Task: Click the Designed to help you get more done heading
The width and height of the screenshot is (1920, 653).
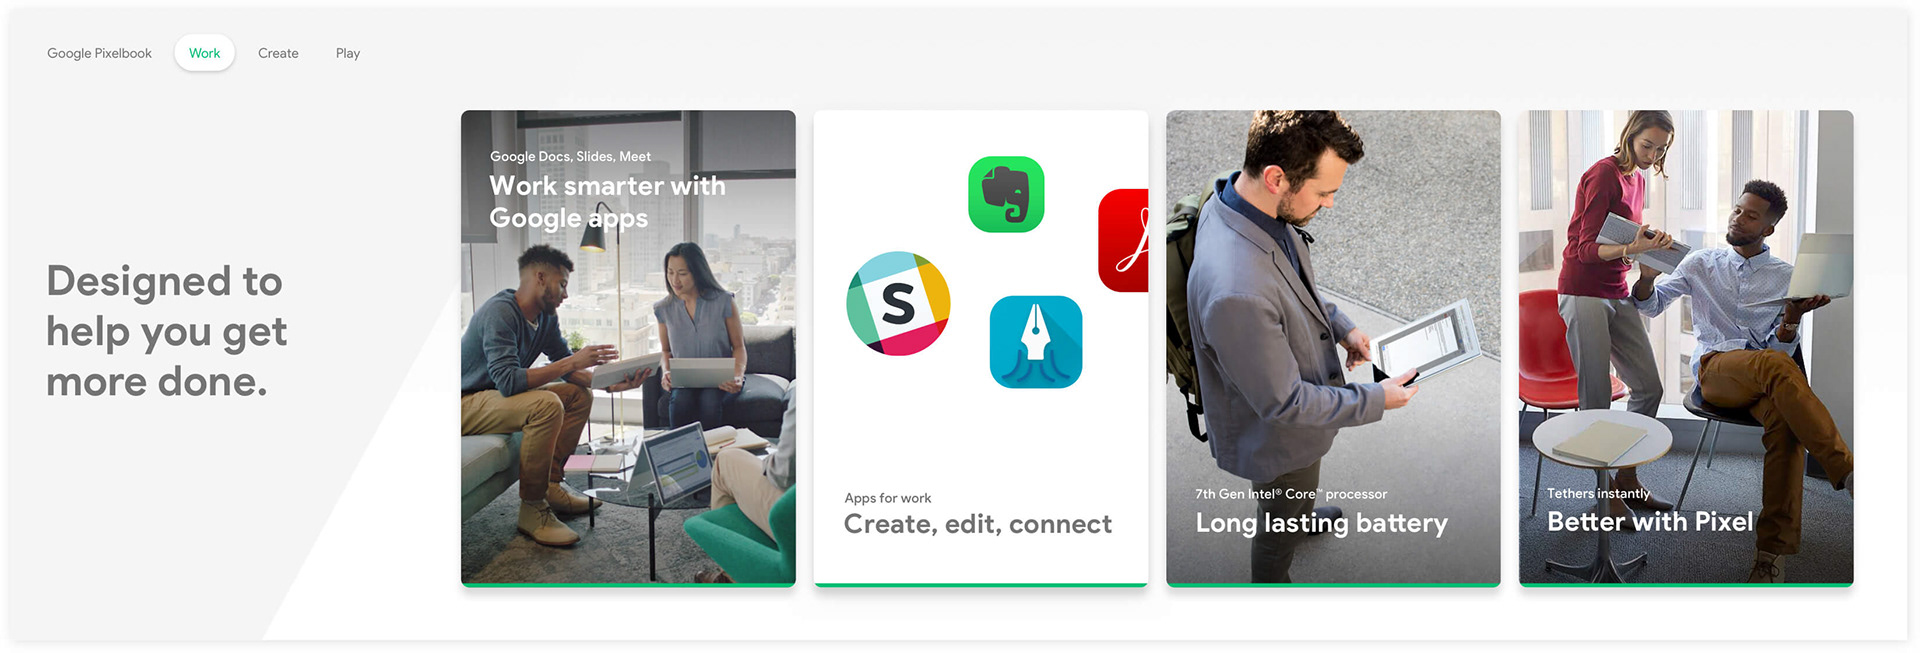Action: [167, 331]
